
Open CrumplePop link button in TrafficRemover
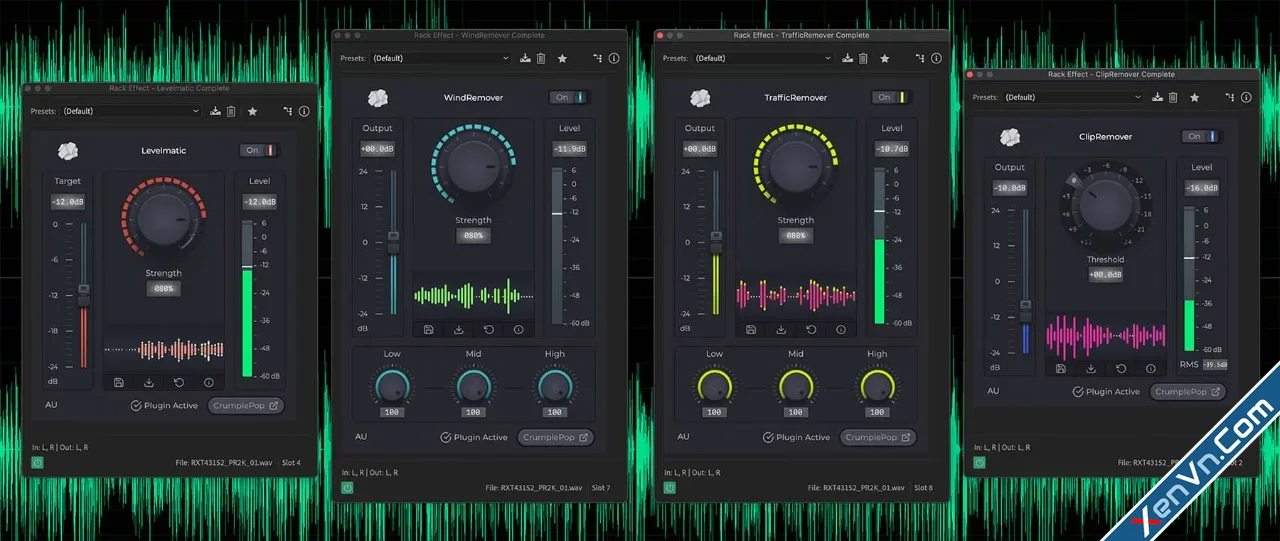tap(878, 437)
